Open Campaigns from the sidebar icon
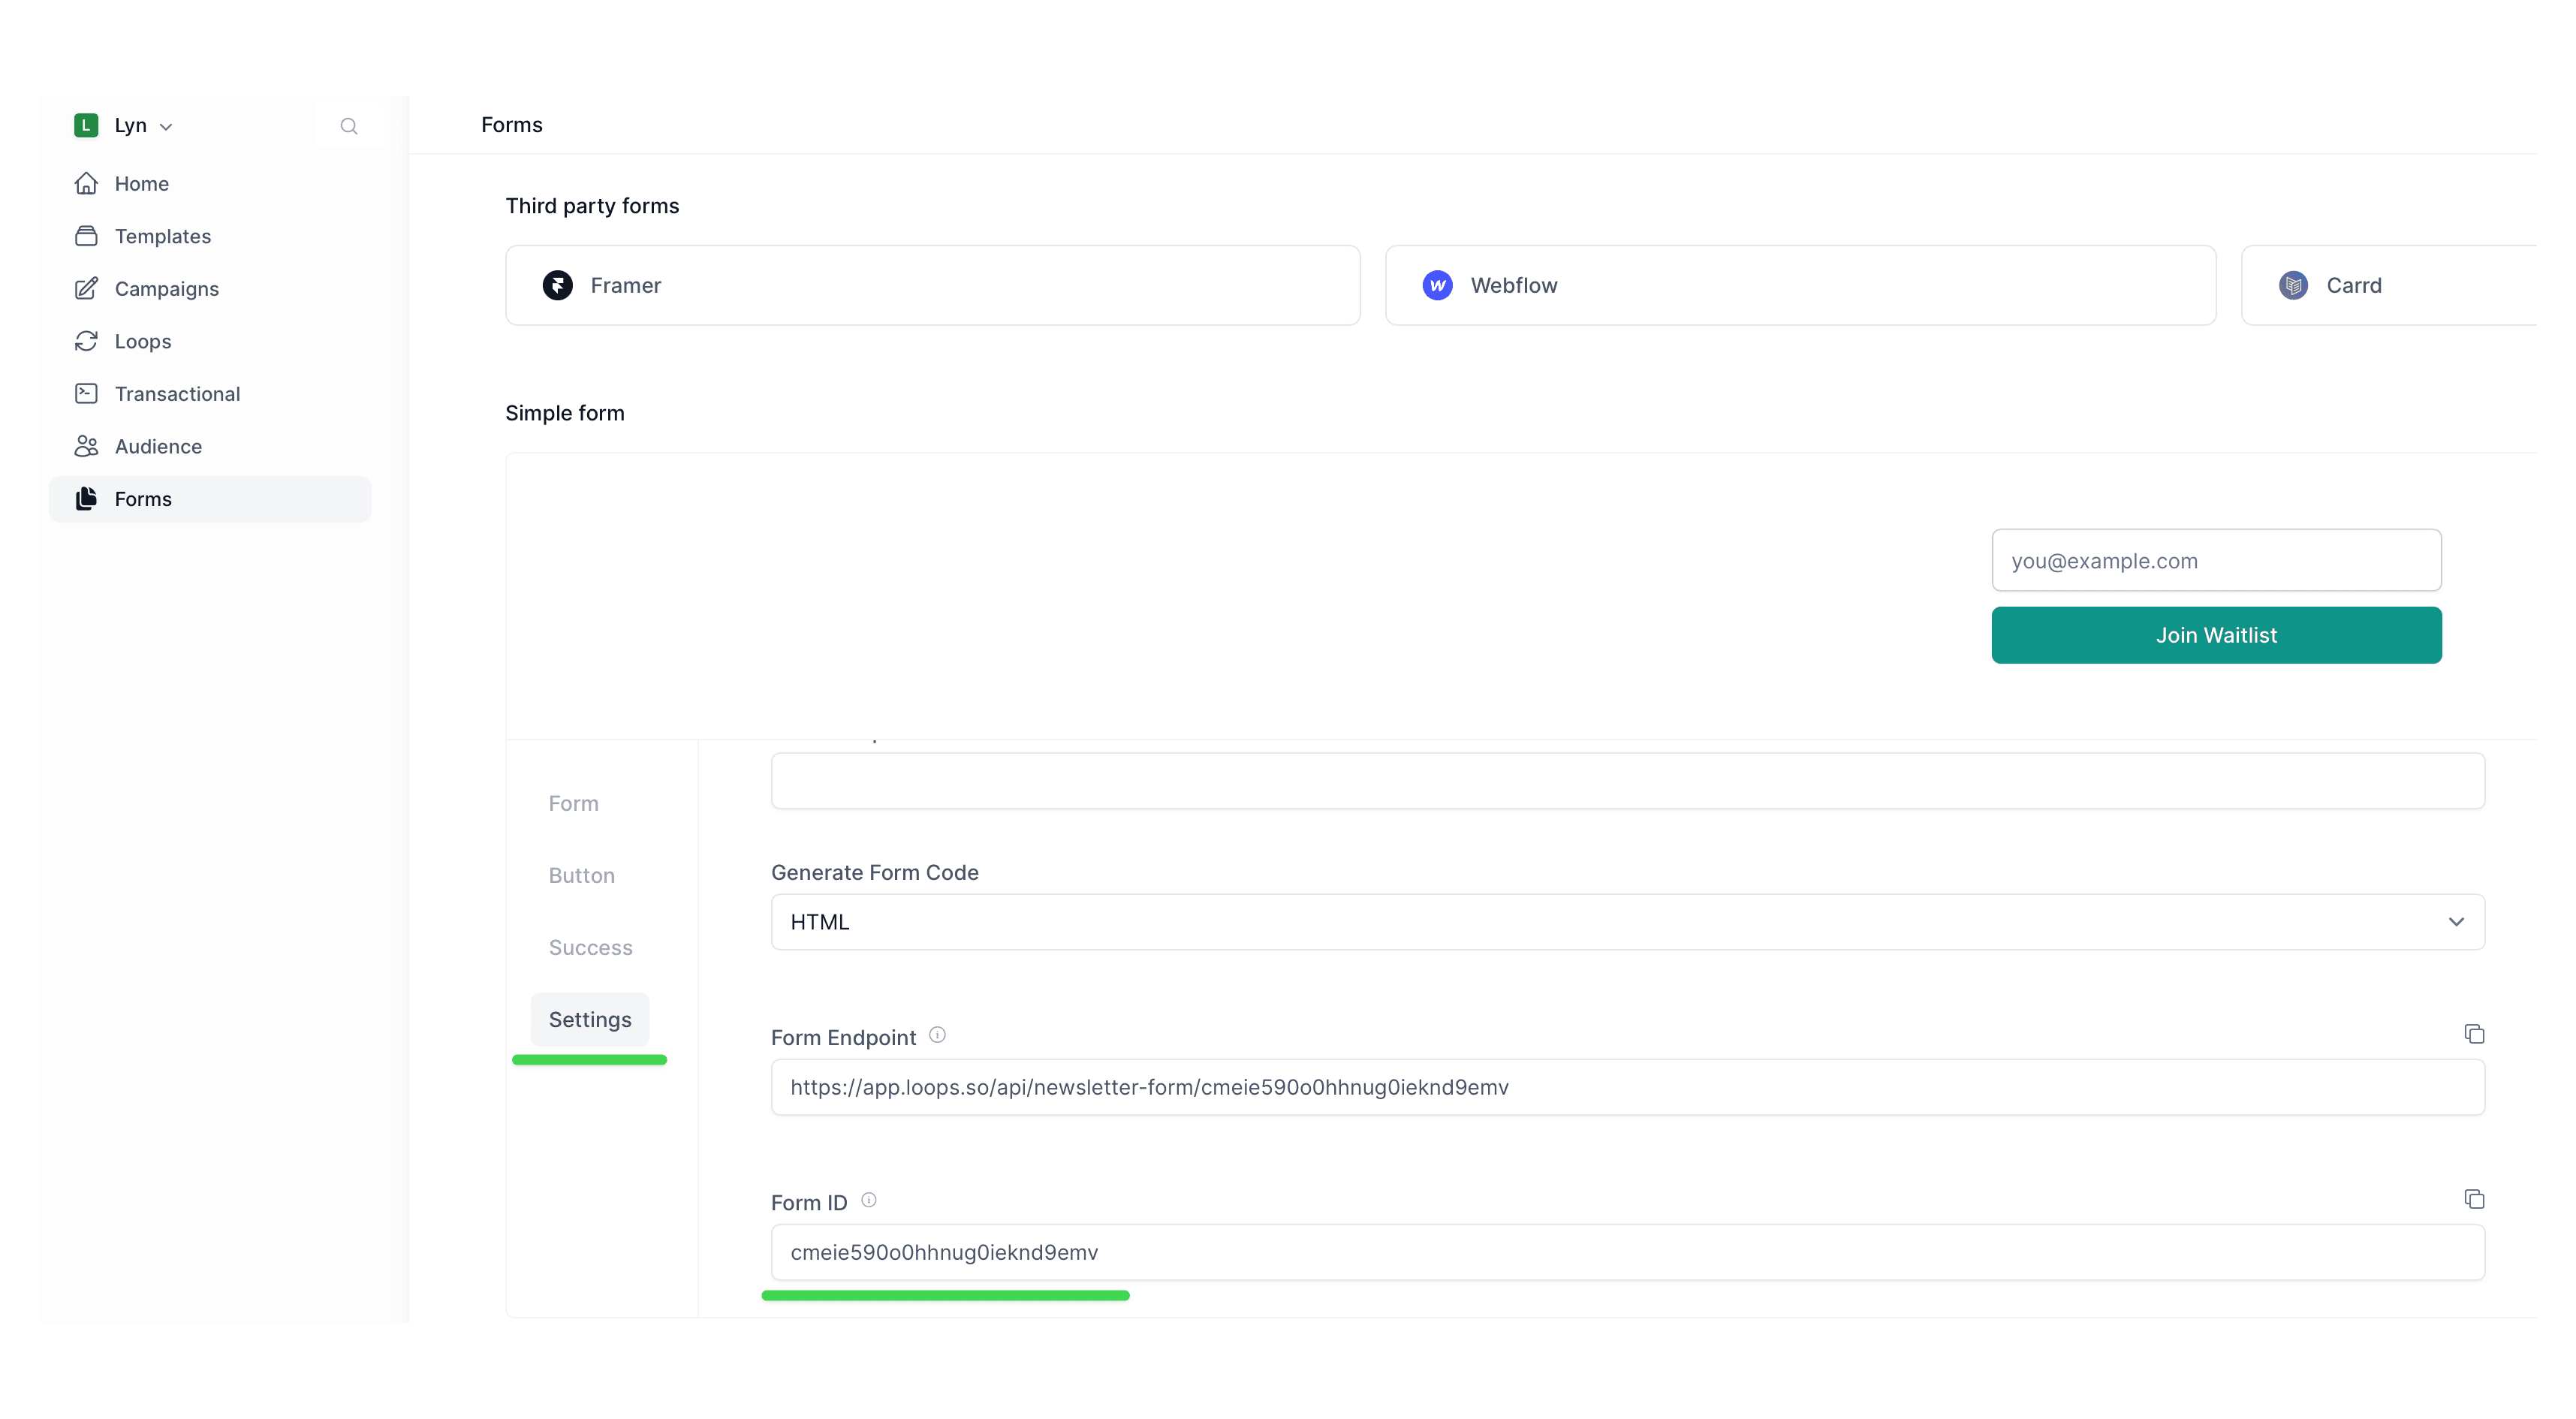Image resolution: width=2576 pixels, height=1419 pixels. coord(86,288)
